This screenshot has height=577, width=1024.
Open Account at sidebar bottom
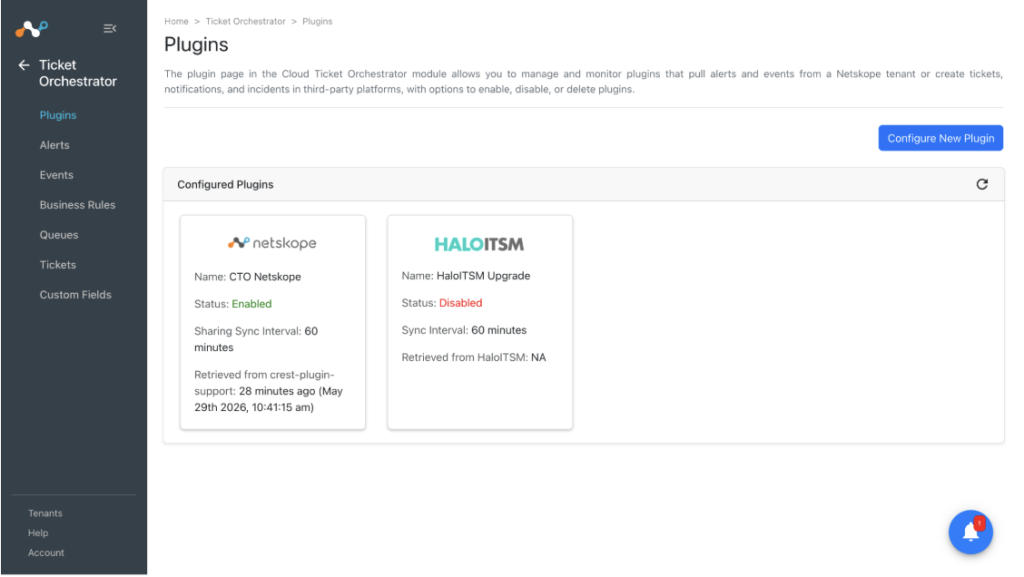tap(46, 552)
